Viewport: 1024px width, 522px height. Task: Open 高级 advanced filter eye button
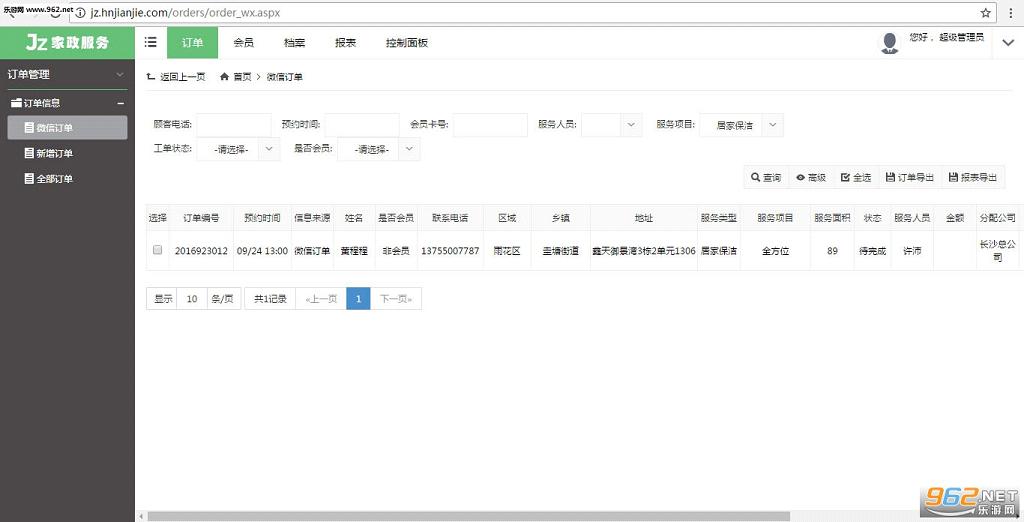click(811, 177)
